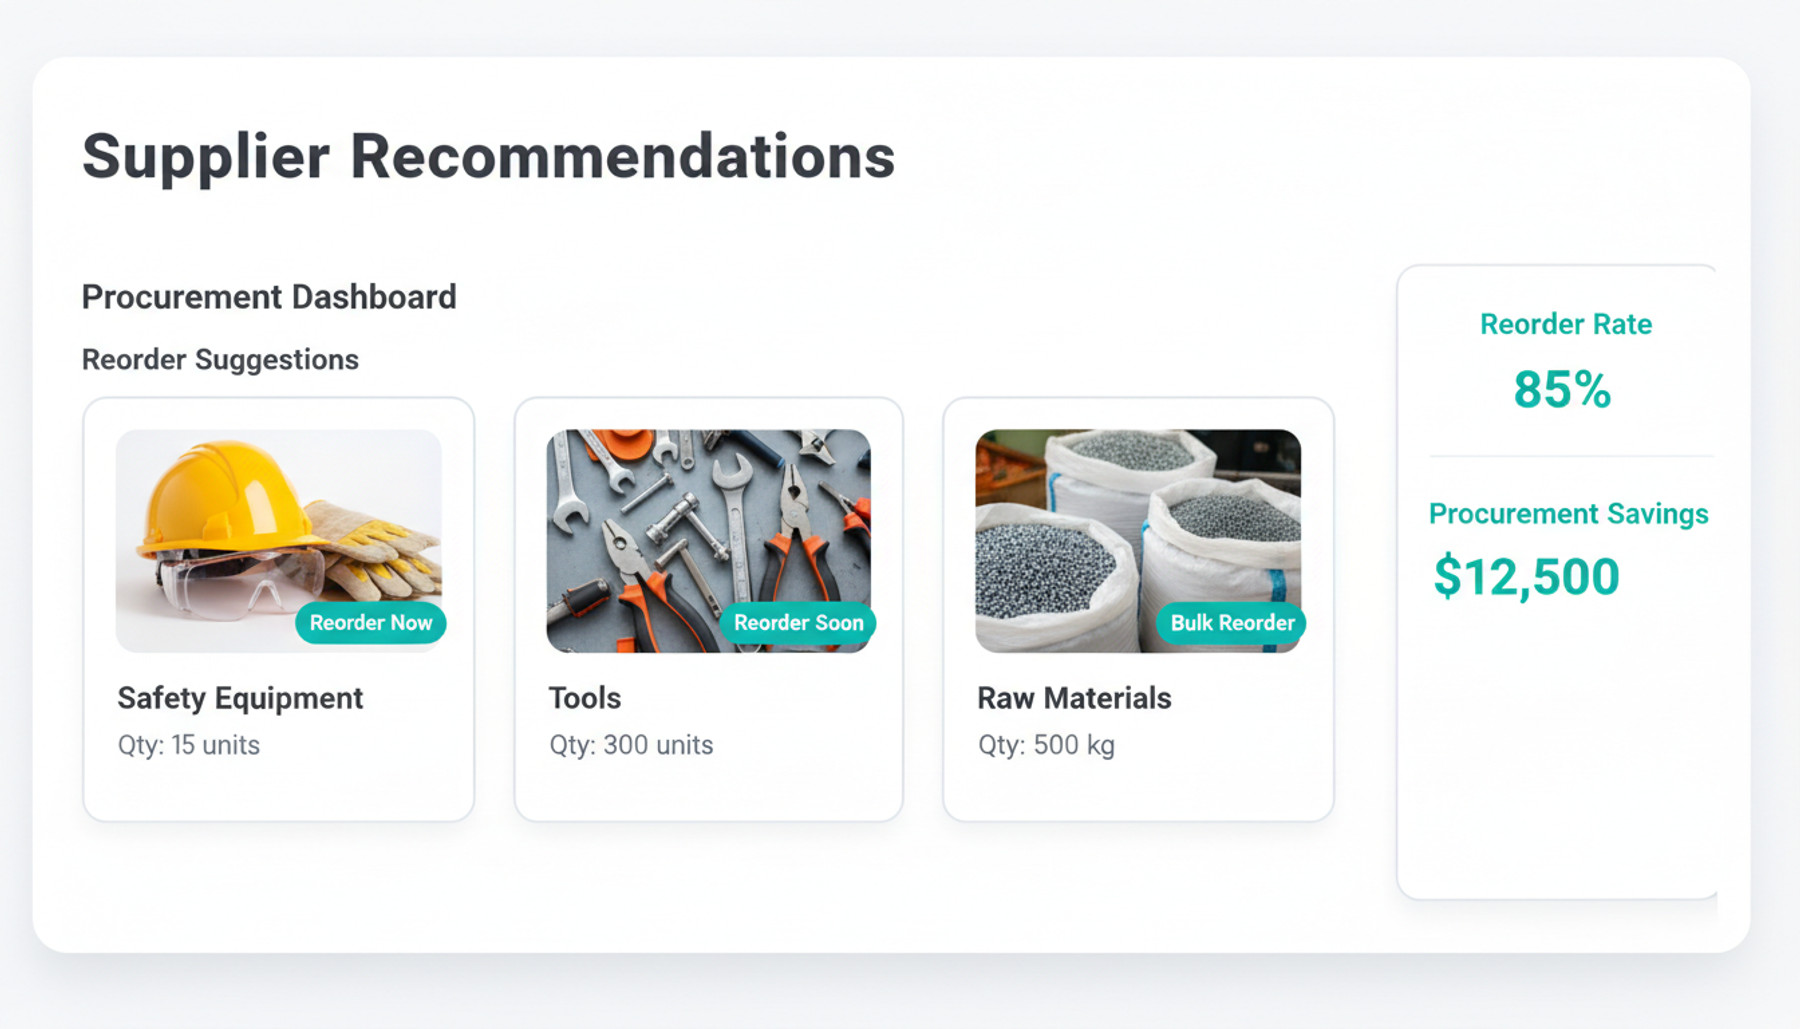Select the Procurement Savings label
The height and width of the screenshot is (1029, 1800).
point(1568,514)
